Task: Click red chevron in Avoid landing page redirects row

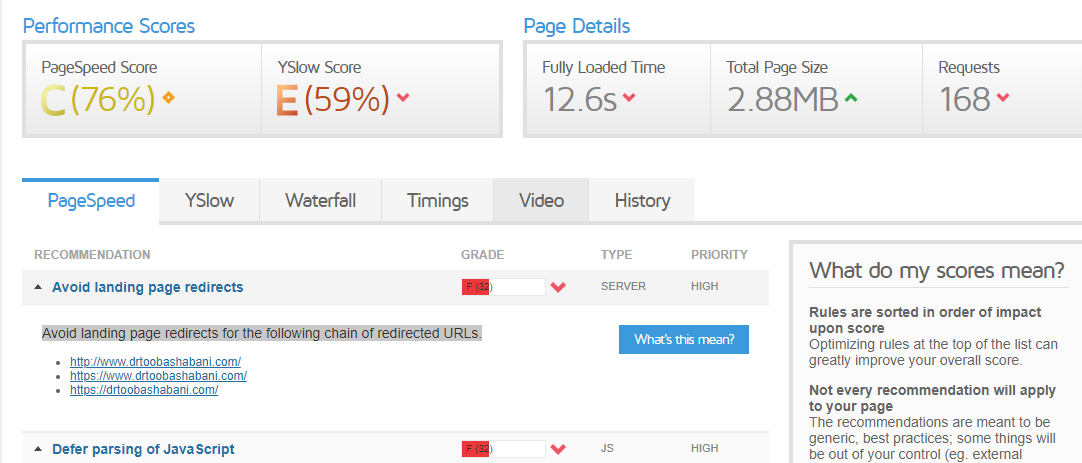Action: point(558,288)
